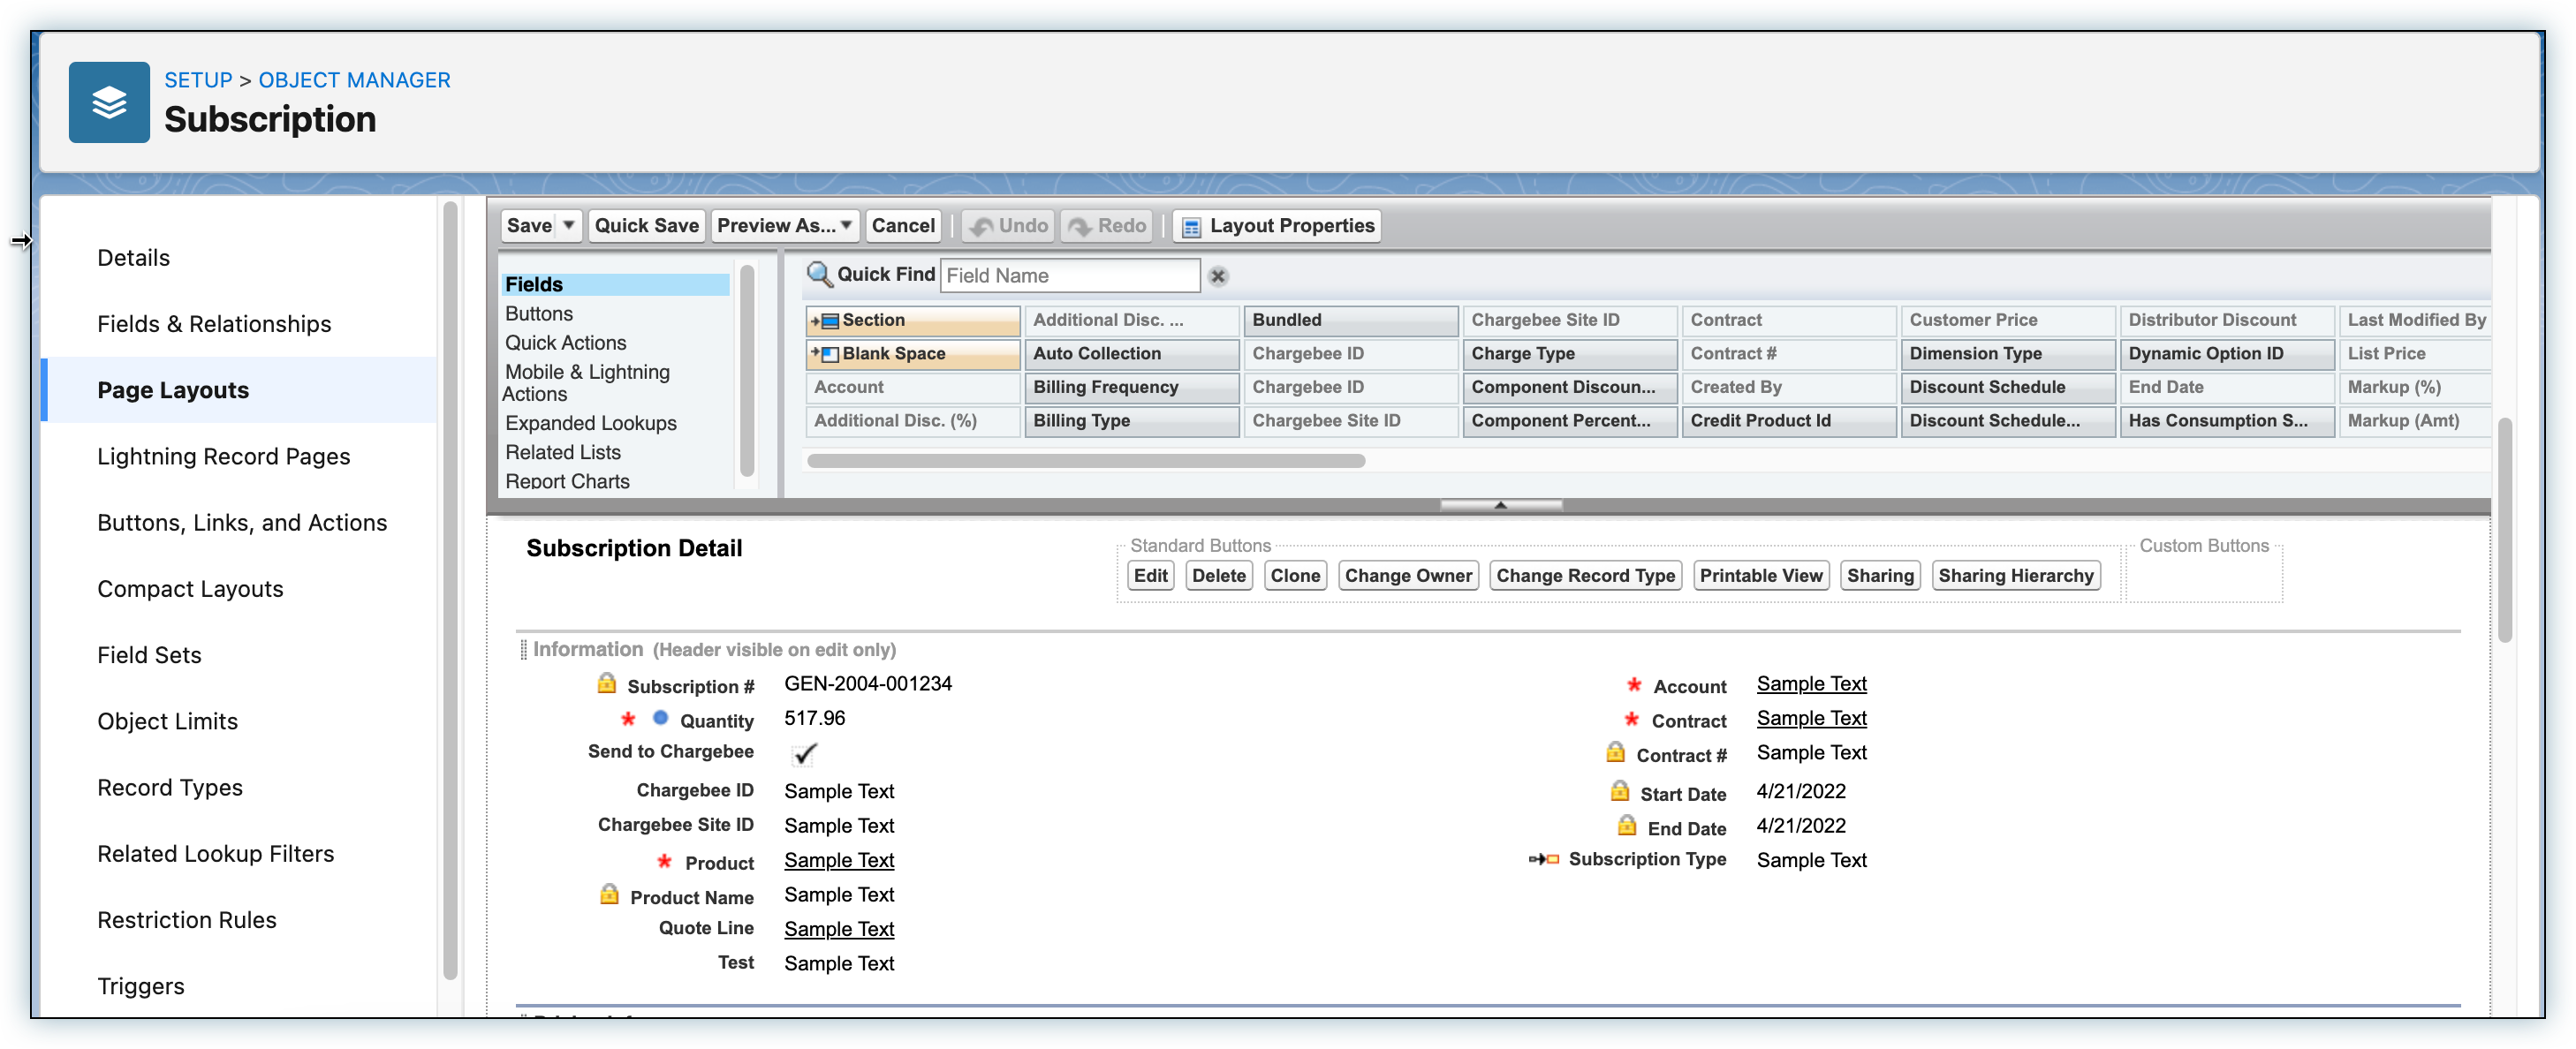The image size is (2576, 1049).
Task: Clear the Quick Find field with X icon
Action: (1217, 276)
